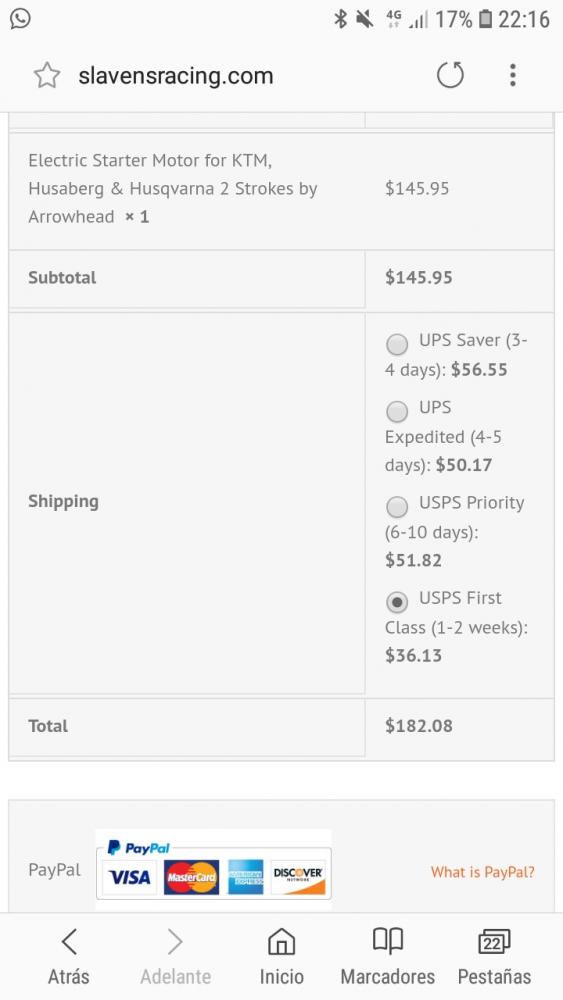
Task: Click the American Express card icon
Action: tap(245, 878)
